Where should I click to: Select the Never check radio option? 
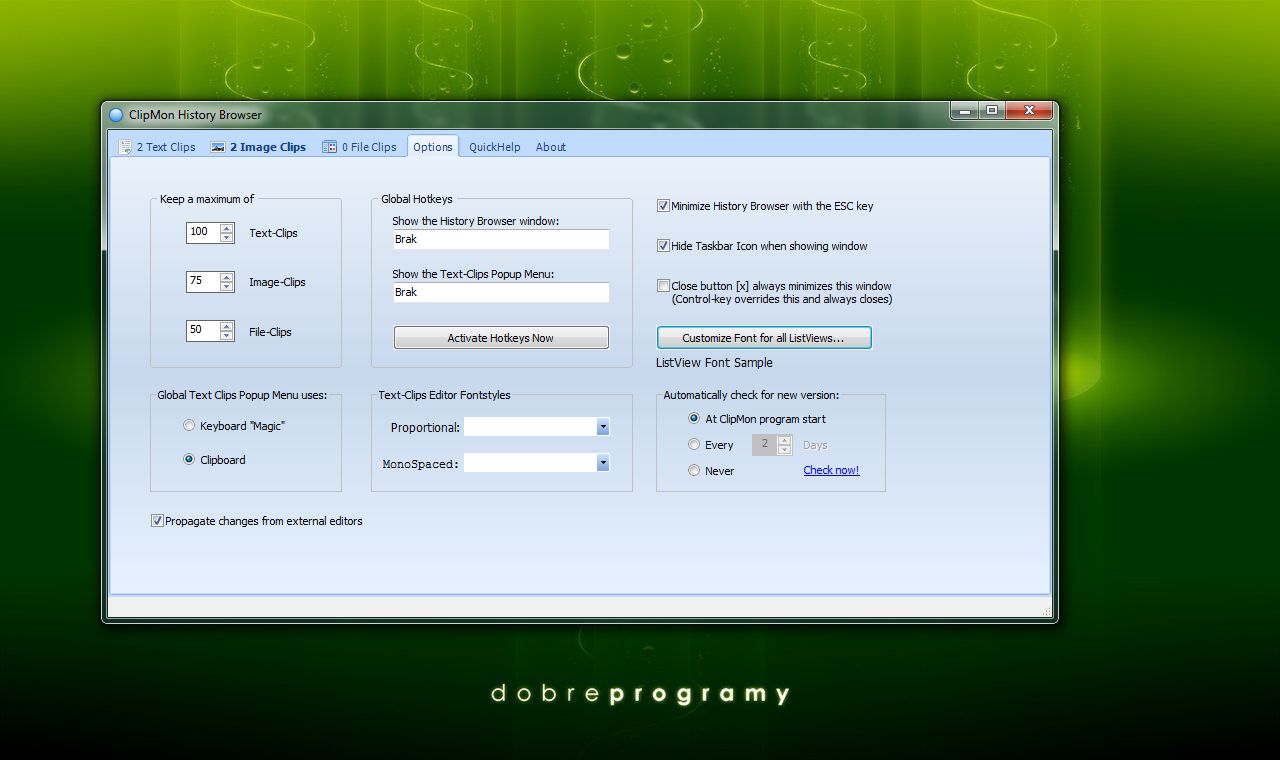(694, 471)
